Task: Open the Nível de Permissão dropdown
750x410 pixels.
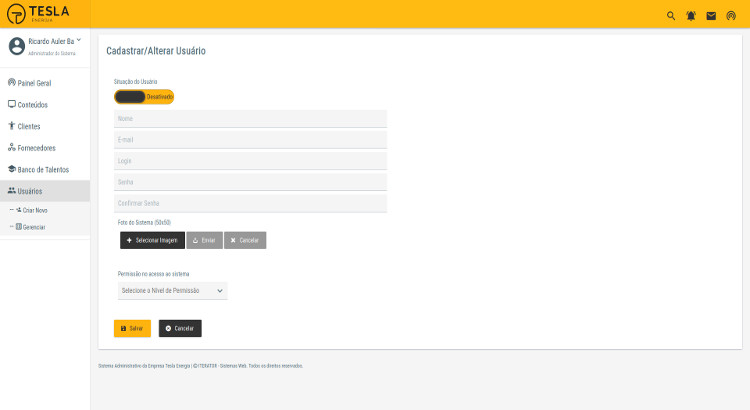Action: coord(173,290)
